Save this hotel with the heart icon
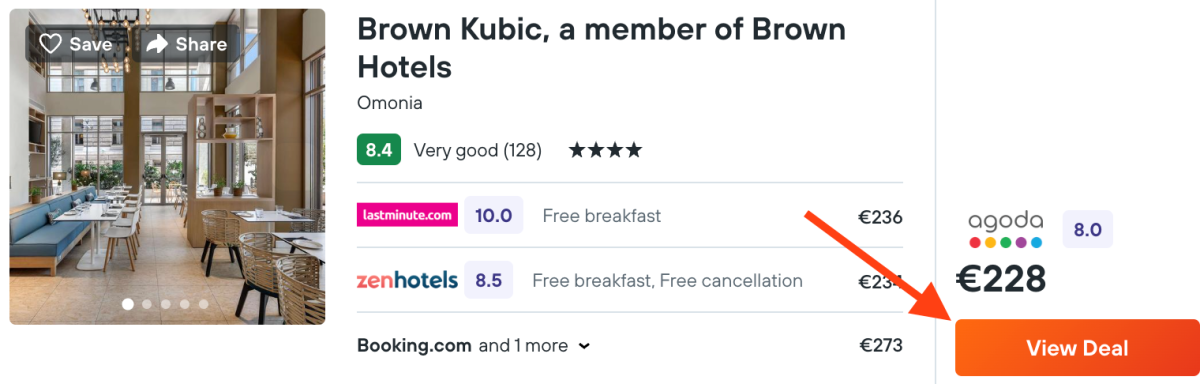 click(50, 44)
